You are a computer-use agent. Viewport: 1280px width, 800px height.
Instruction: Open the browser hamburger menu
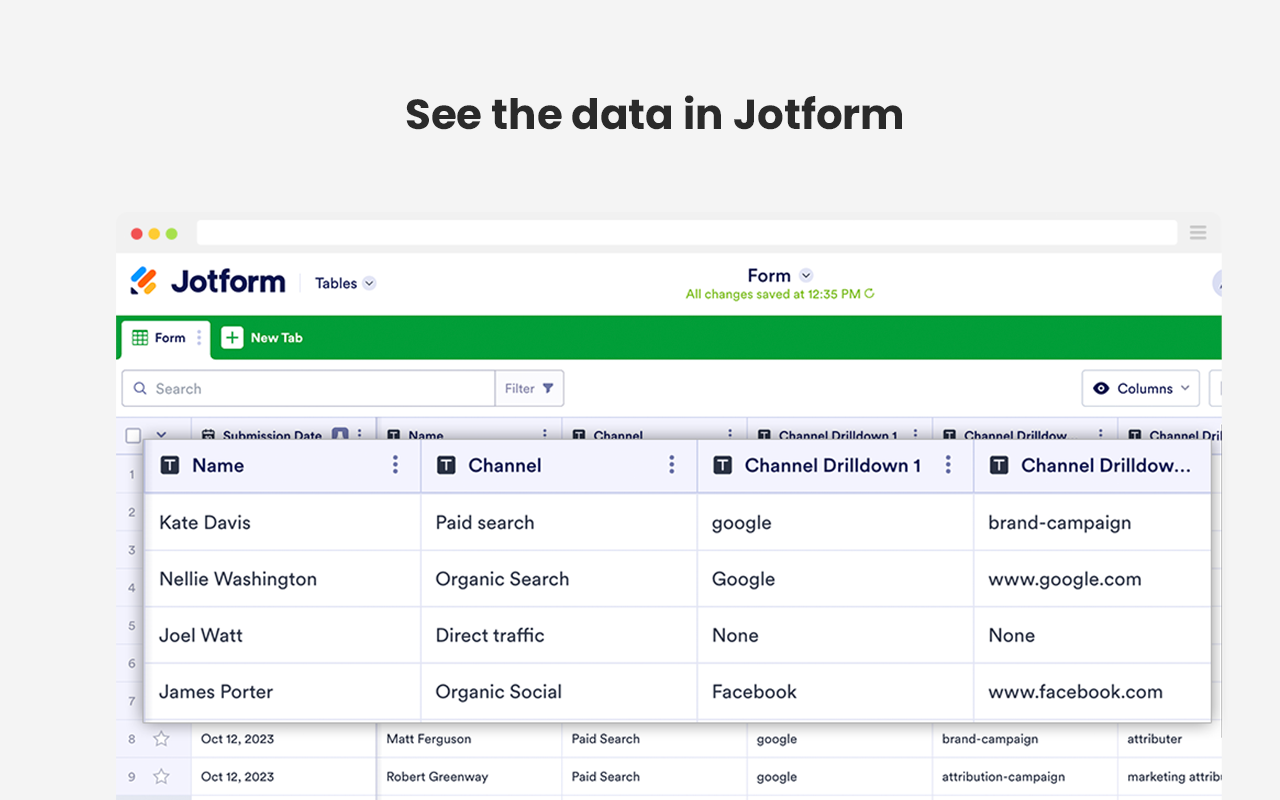pyautogui.click(x=1198, y=232)
